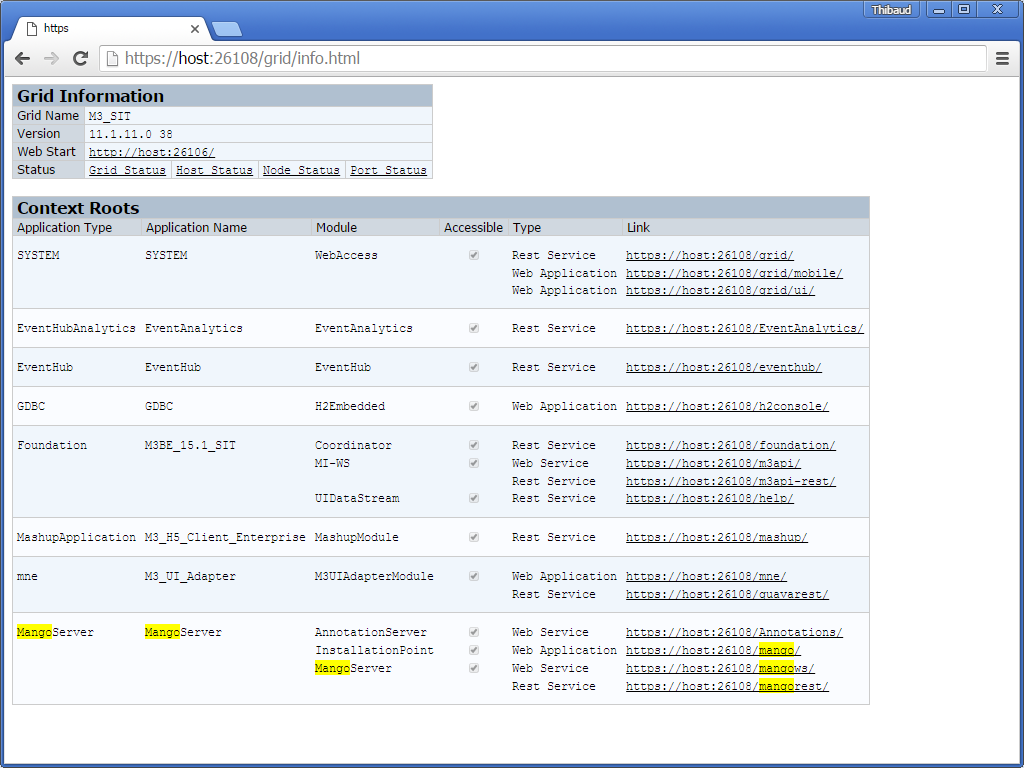Close the https tab
The width and height of the screenshot is (1024, 768).
tap(195, 29)
